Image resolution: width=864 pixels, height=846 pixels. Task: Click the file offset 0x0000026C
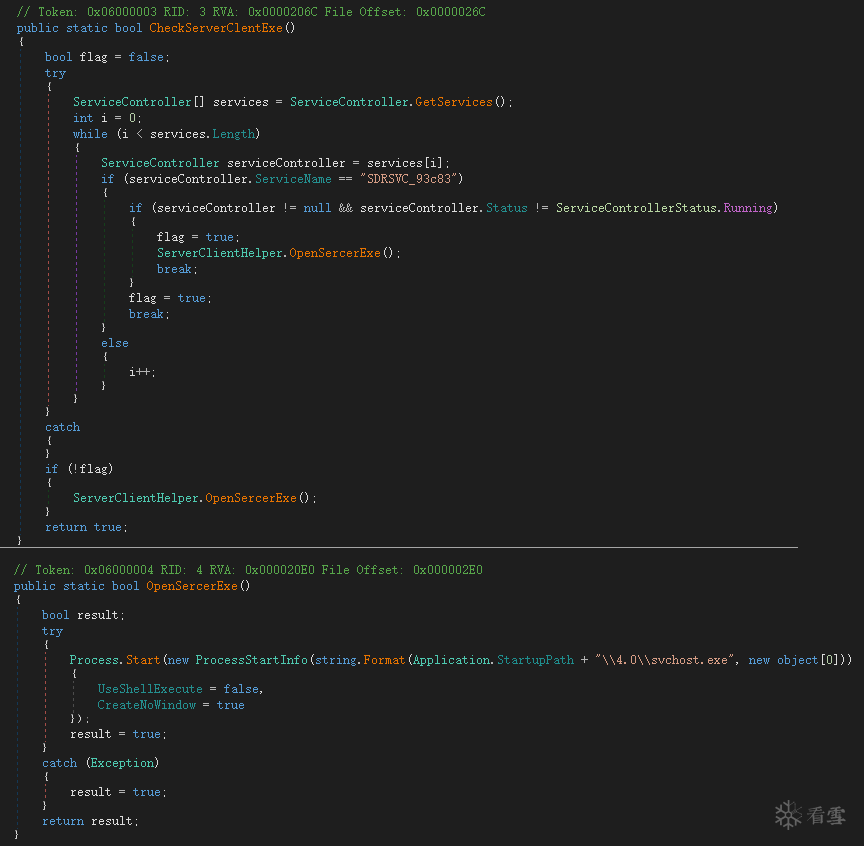[x=451, y=12]
